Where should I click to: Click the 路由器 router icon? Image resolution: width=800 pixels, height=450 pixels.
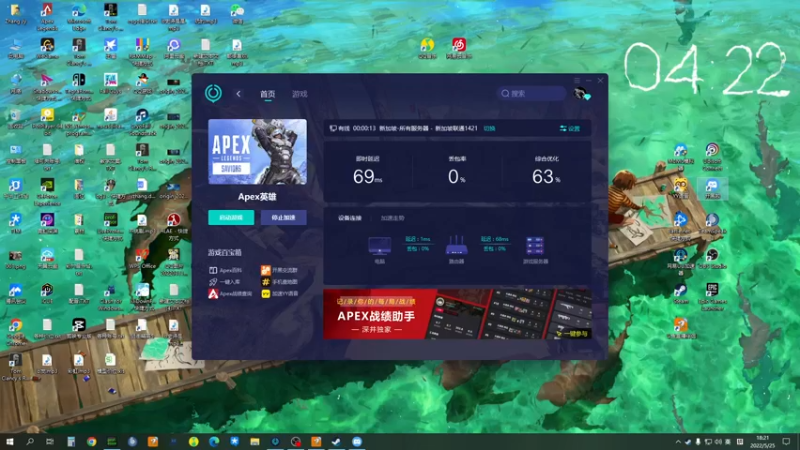pyautogui.click(x=456, y=246)
